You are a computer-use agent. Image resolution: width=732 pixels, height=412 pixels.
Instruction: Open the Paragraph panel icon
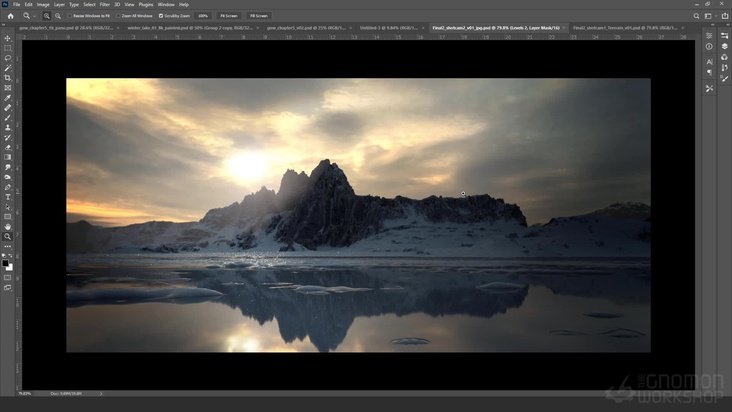click(x=709, y=72)
